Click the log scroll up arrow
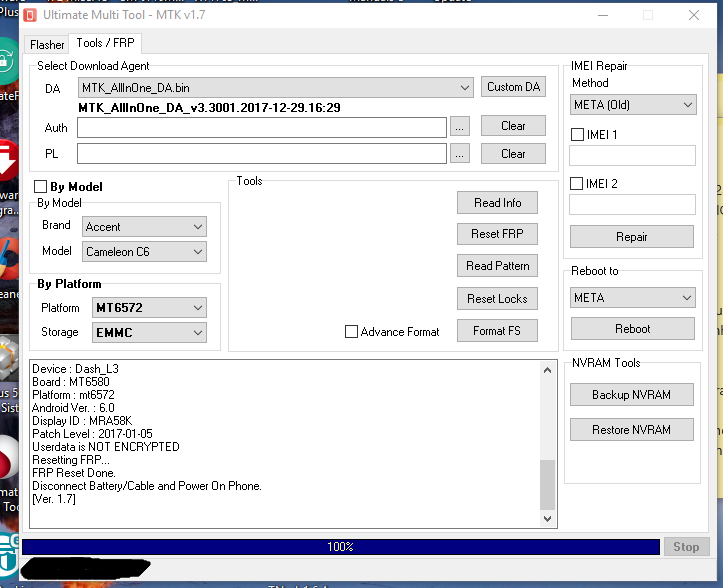The height and width of the screenshot is (588, 723). point(547,370)
